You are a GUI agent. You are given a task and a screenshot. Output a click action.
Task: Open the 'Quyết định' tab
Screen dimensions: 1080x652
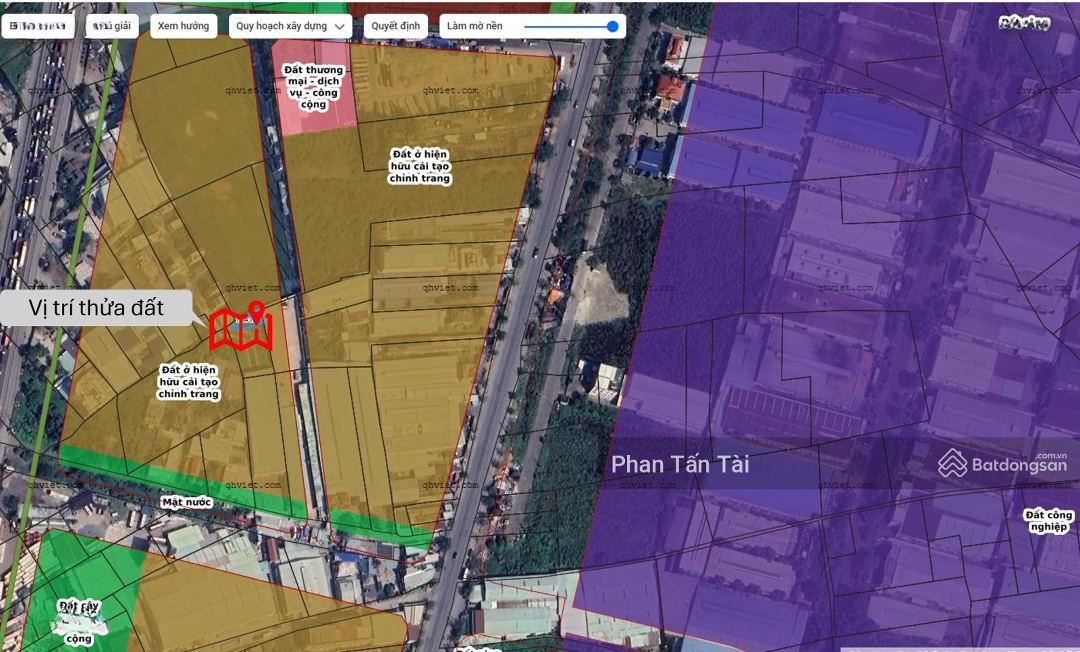[x=395, y=26]
